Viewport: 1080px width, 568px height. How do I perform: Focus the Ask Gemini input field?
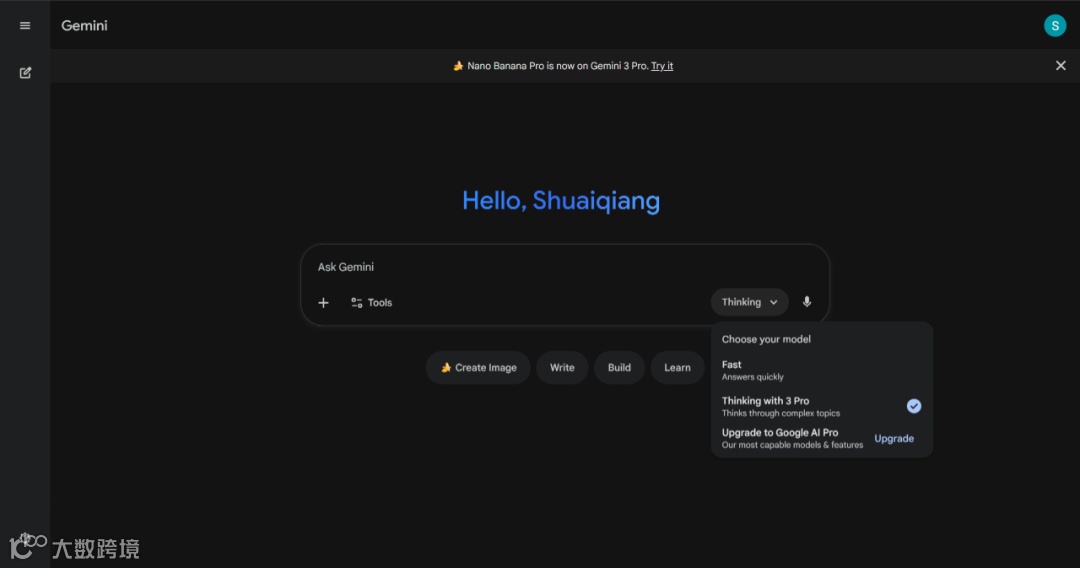(x=565, y=267)
